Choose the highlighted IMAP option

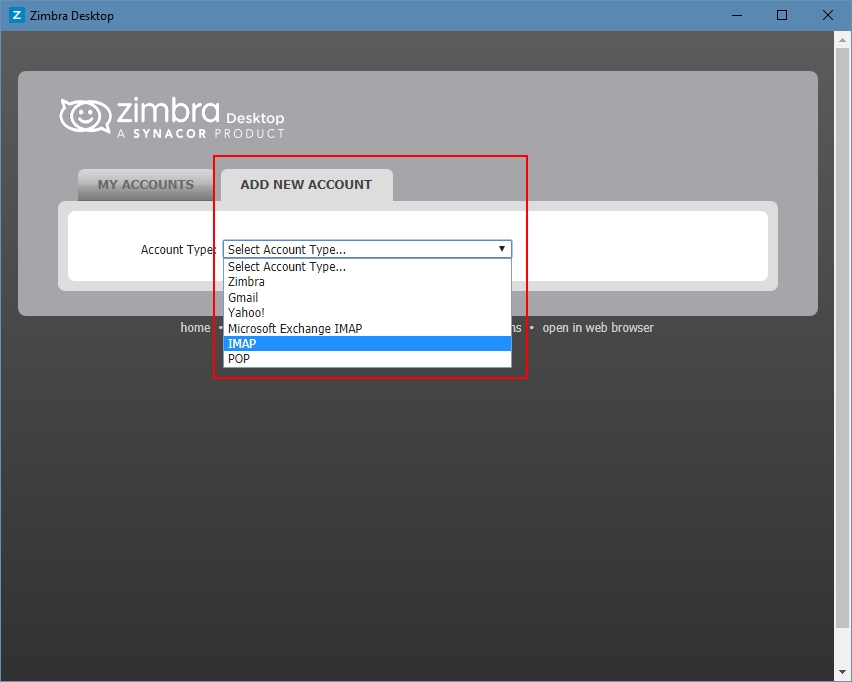[242, 343]
